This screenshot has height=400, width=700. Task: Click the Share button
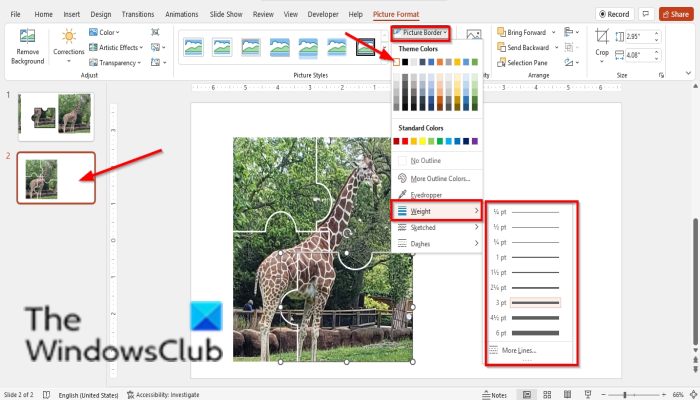[676, 14]
